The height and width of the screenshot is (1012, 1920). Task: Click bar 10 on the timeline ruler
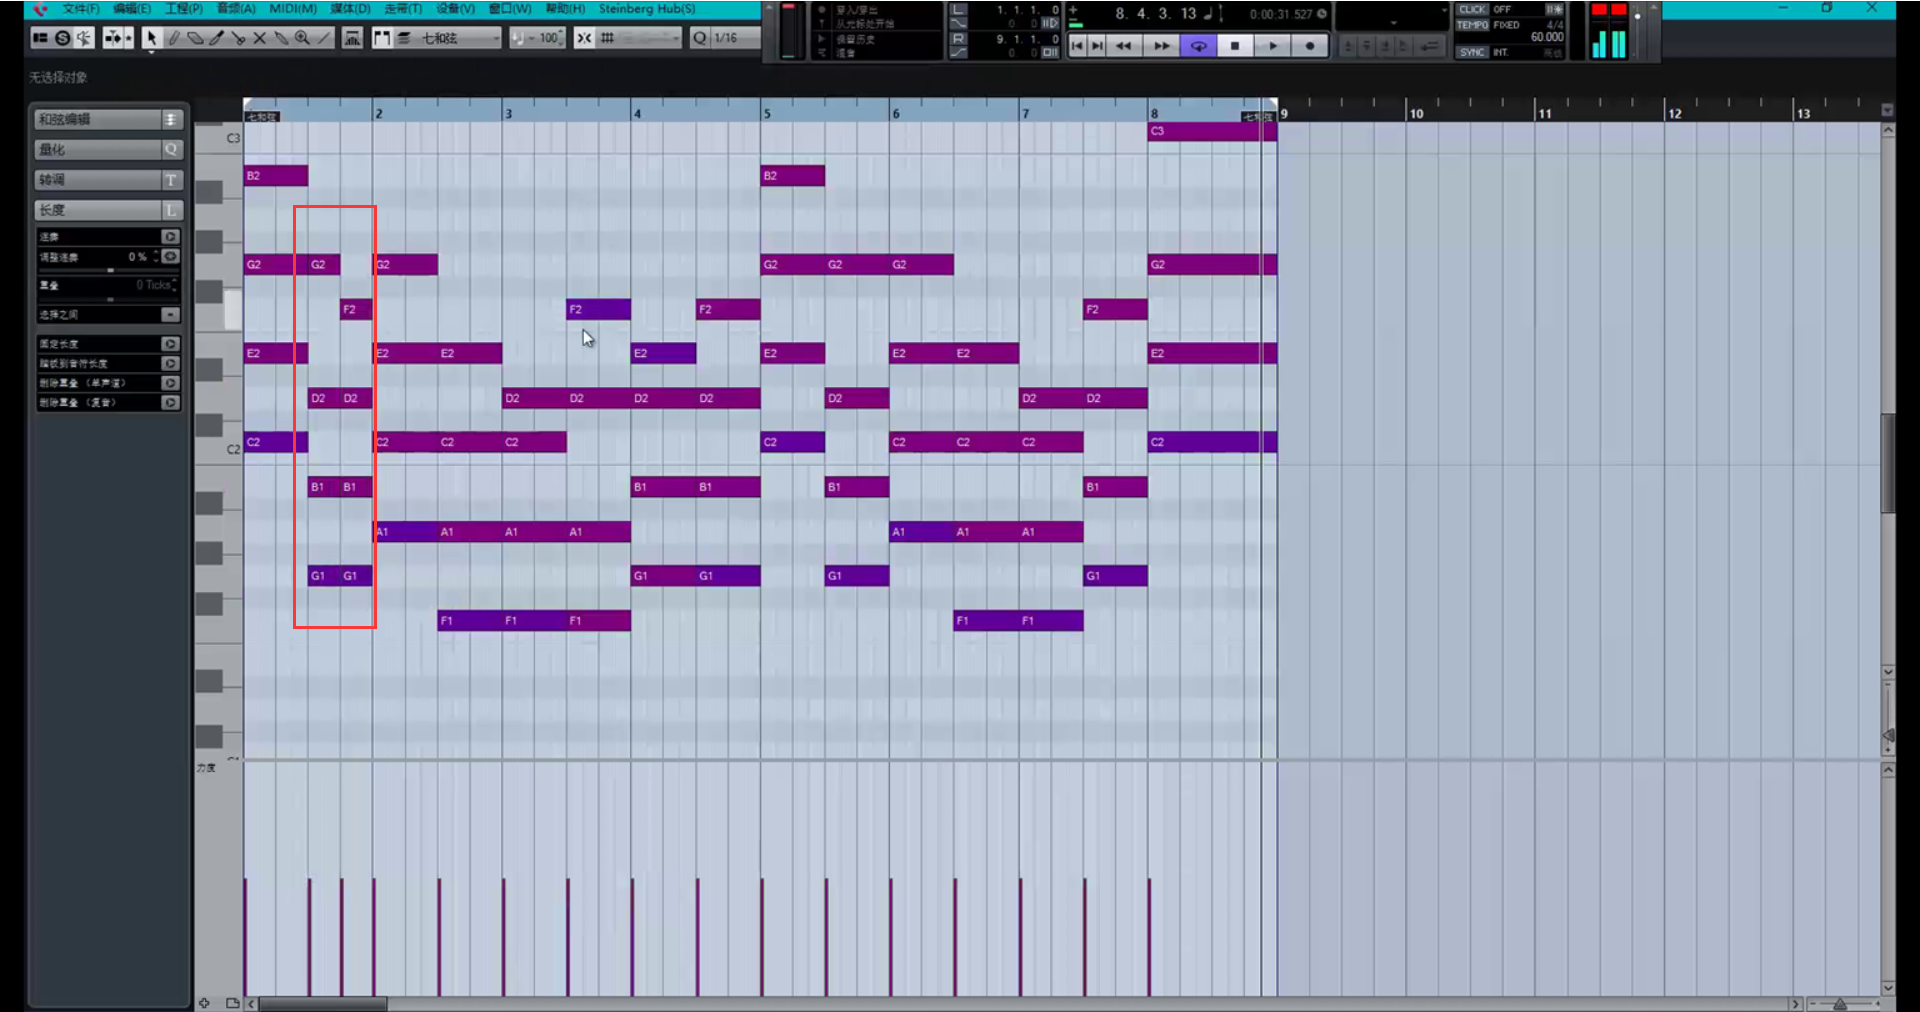1416,113
